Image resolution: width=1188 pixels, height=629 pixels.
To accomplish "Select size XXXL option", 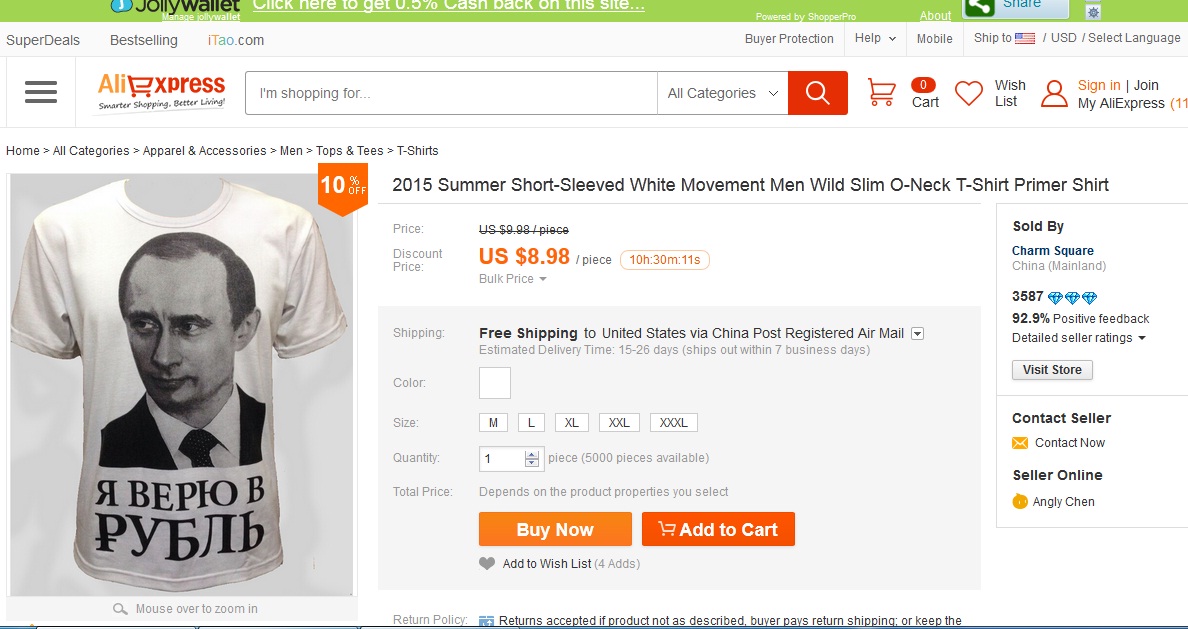I will point(673,423).
